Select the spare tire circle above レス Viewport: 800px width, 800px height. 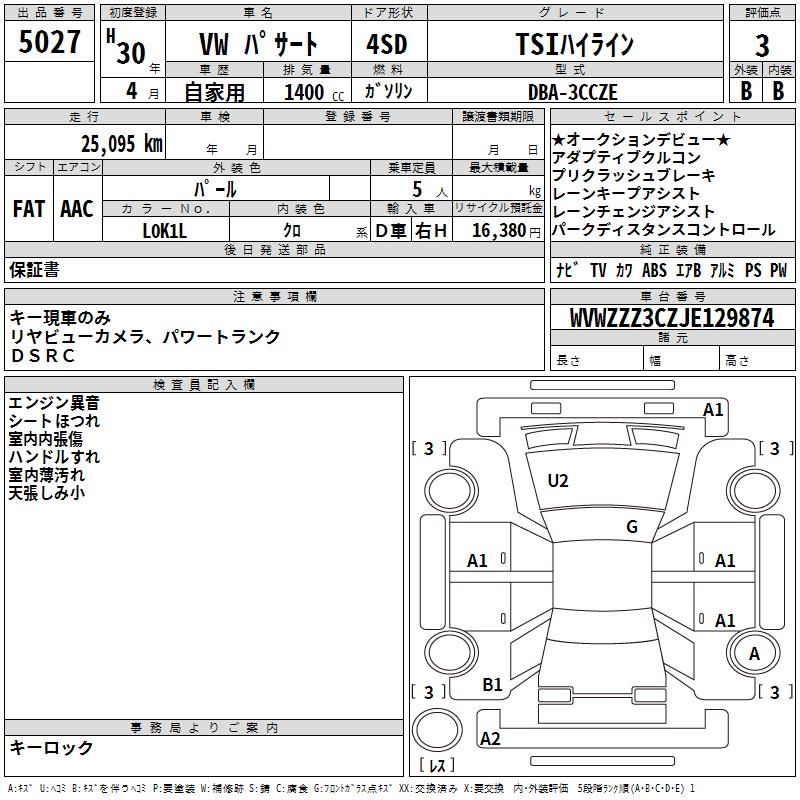click(x=437, y=730)
